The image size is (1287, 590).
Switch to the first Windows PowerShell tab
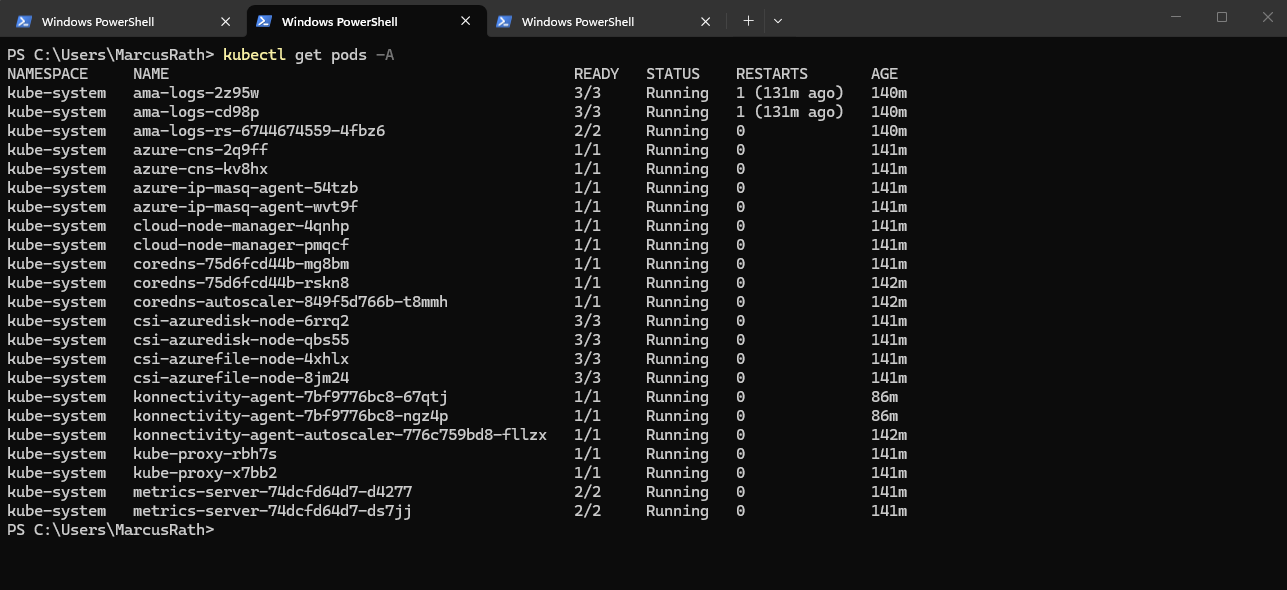pyautogui.click(x=98, y=21)
